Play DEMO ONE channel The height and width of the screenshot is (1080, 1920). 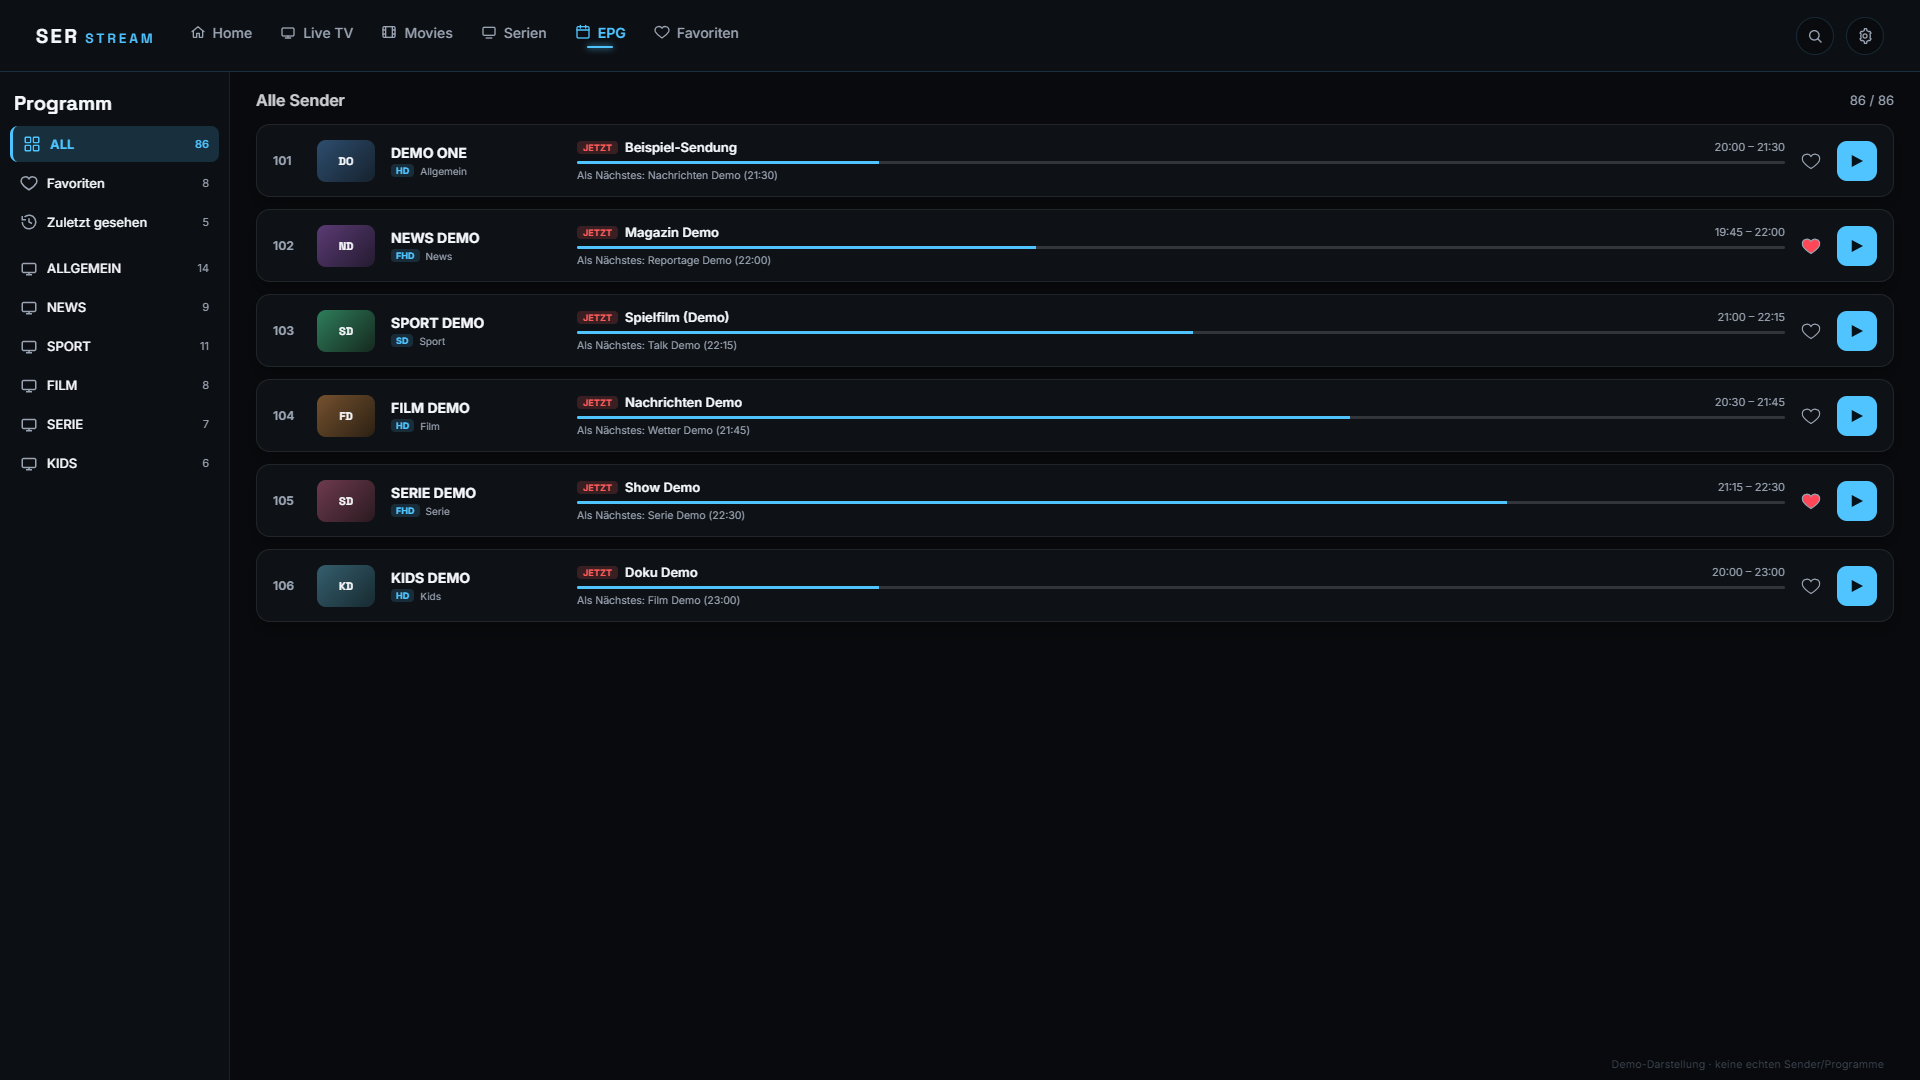pyautogui.click(x=1857, y=161)
